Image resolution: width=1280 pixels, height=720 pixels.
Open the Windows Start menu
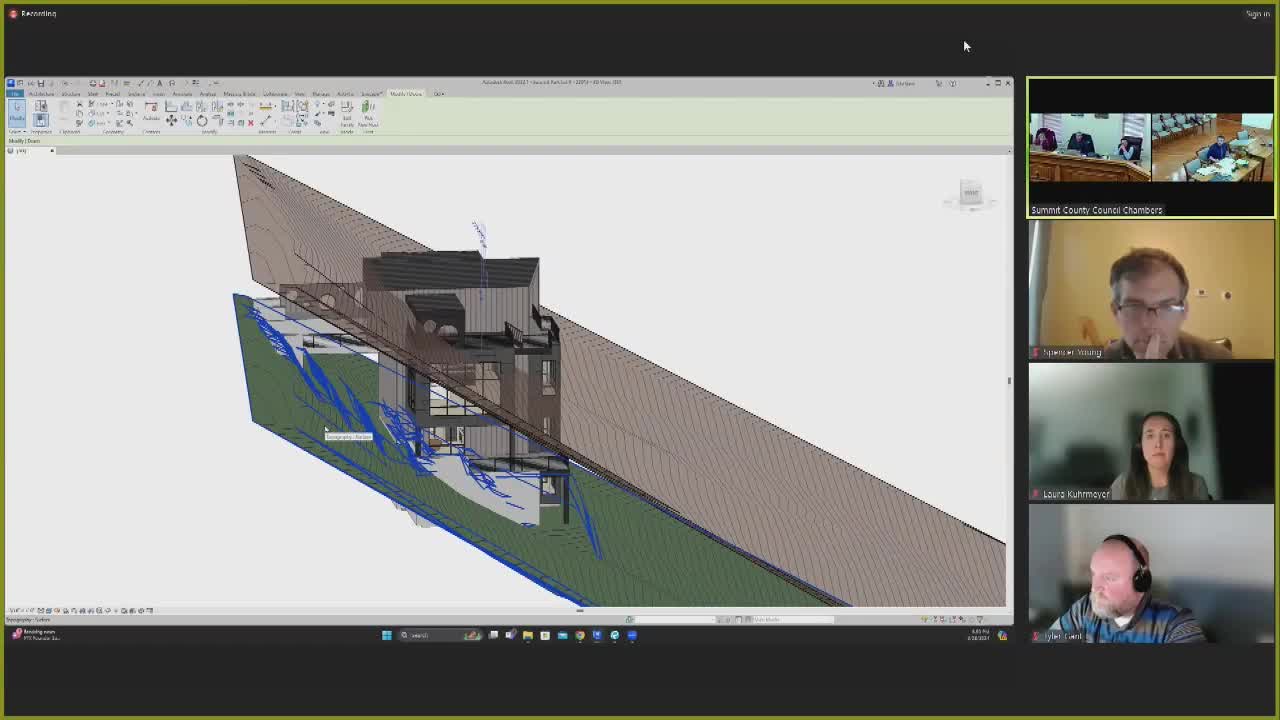[387, 635]
